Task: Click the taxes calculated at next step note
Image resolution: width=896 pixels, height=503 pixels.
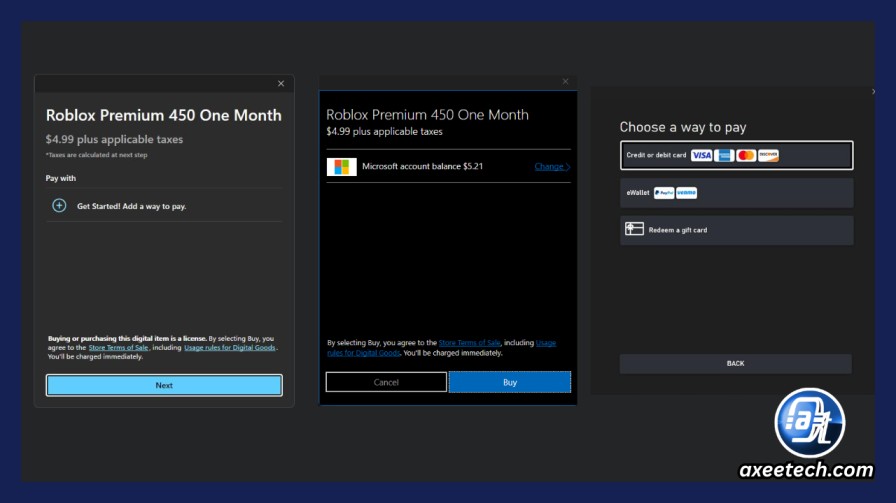Action: (x=97, y=155)
